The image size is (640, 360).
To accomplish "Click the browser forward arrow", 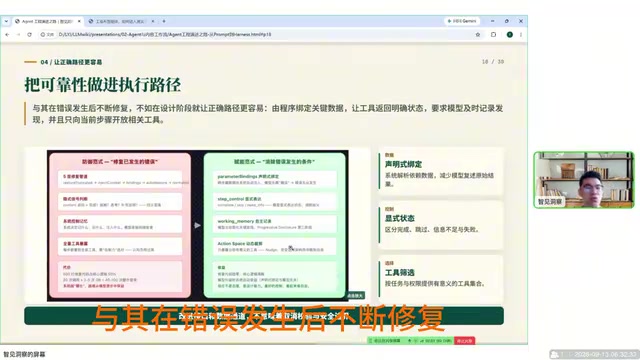I will [x=18, y=35].
